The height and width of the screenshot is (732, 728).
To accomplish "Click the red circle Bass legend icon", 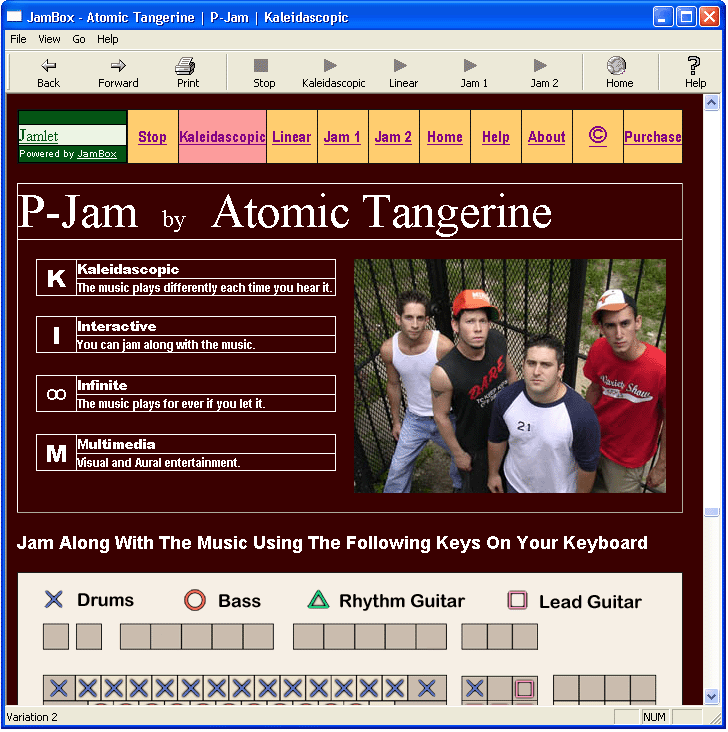I will coord(195,600).
